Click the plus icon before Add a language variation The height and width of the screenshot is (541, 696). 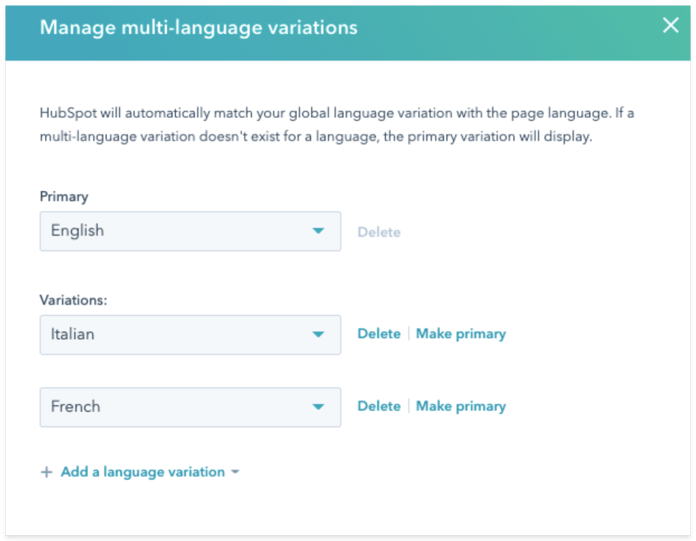(x=47, y=472)
